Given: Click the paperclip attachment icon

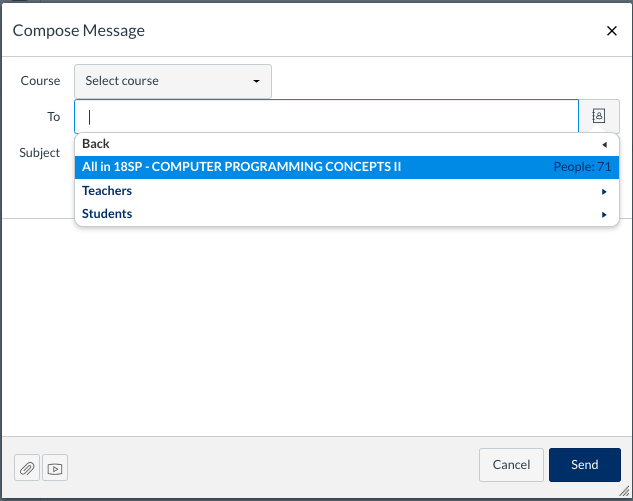Looking at the screenshot, I should point(27,468).
